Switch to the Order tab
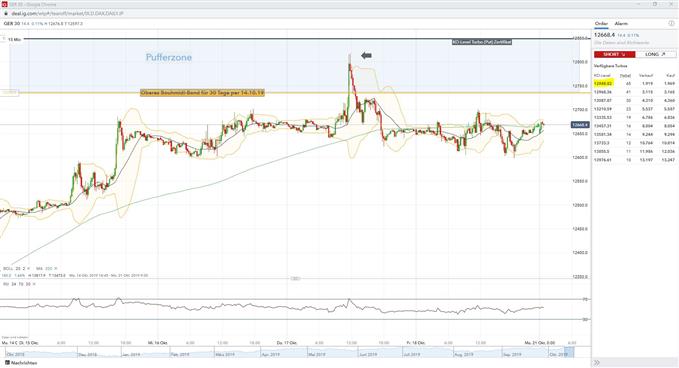The width and height of the screenshot is (679, 368). pos(601,23)
